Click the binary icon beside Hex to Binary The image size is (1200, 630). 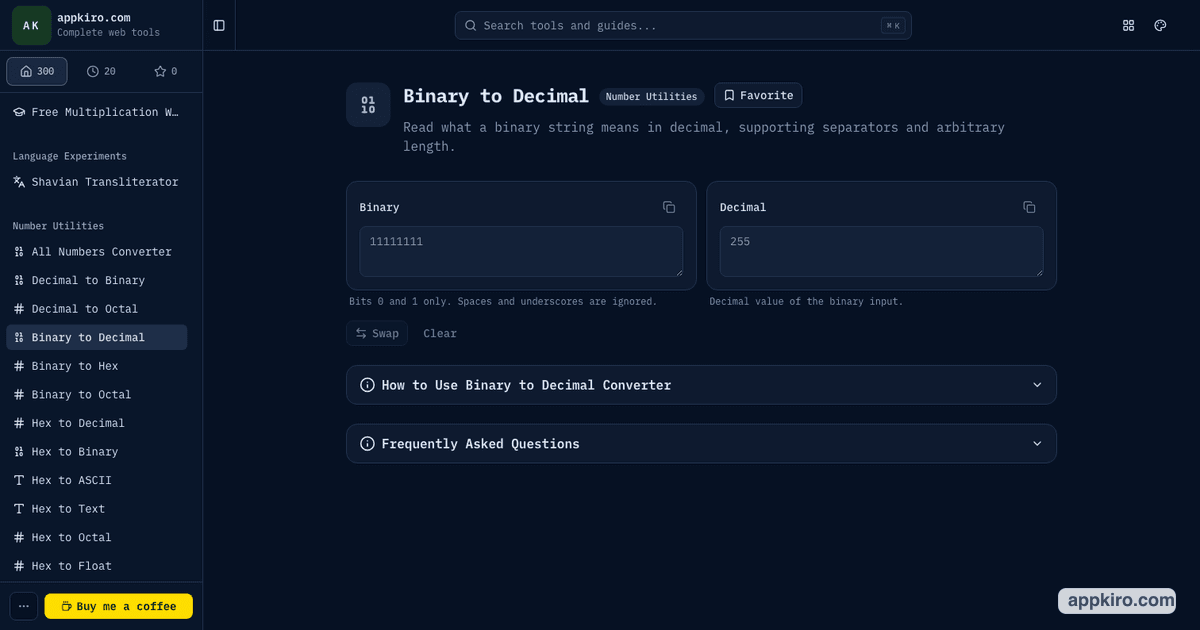pos(19,451)
